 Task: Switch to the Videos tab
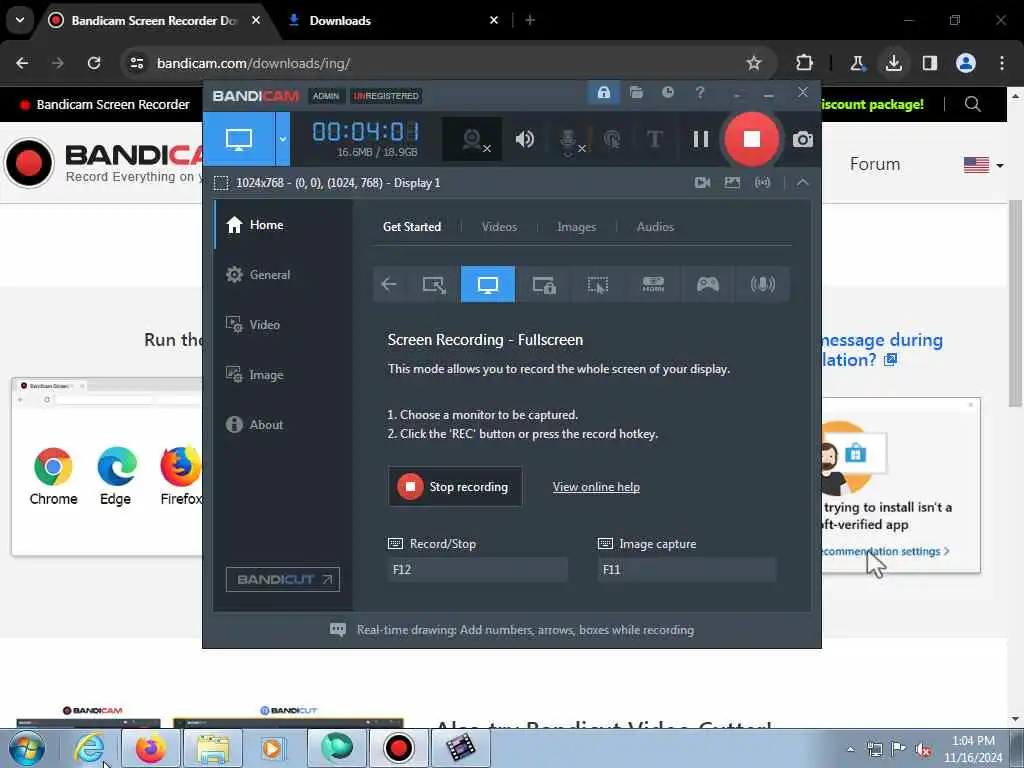[499, 227]
